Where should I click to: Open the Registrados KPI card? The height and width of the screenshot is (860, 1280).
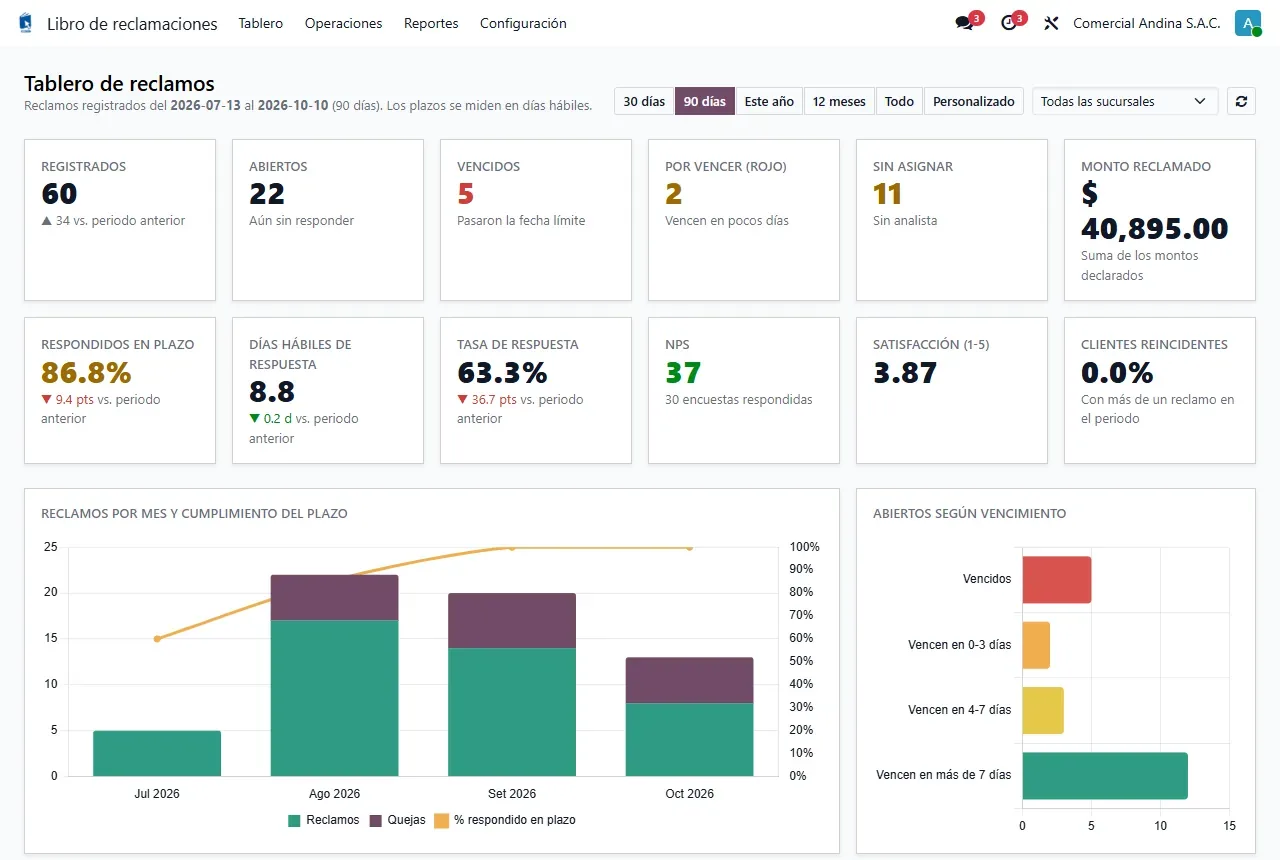pos(120,220)
